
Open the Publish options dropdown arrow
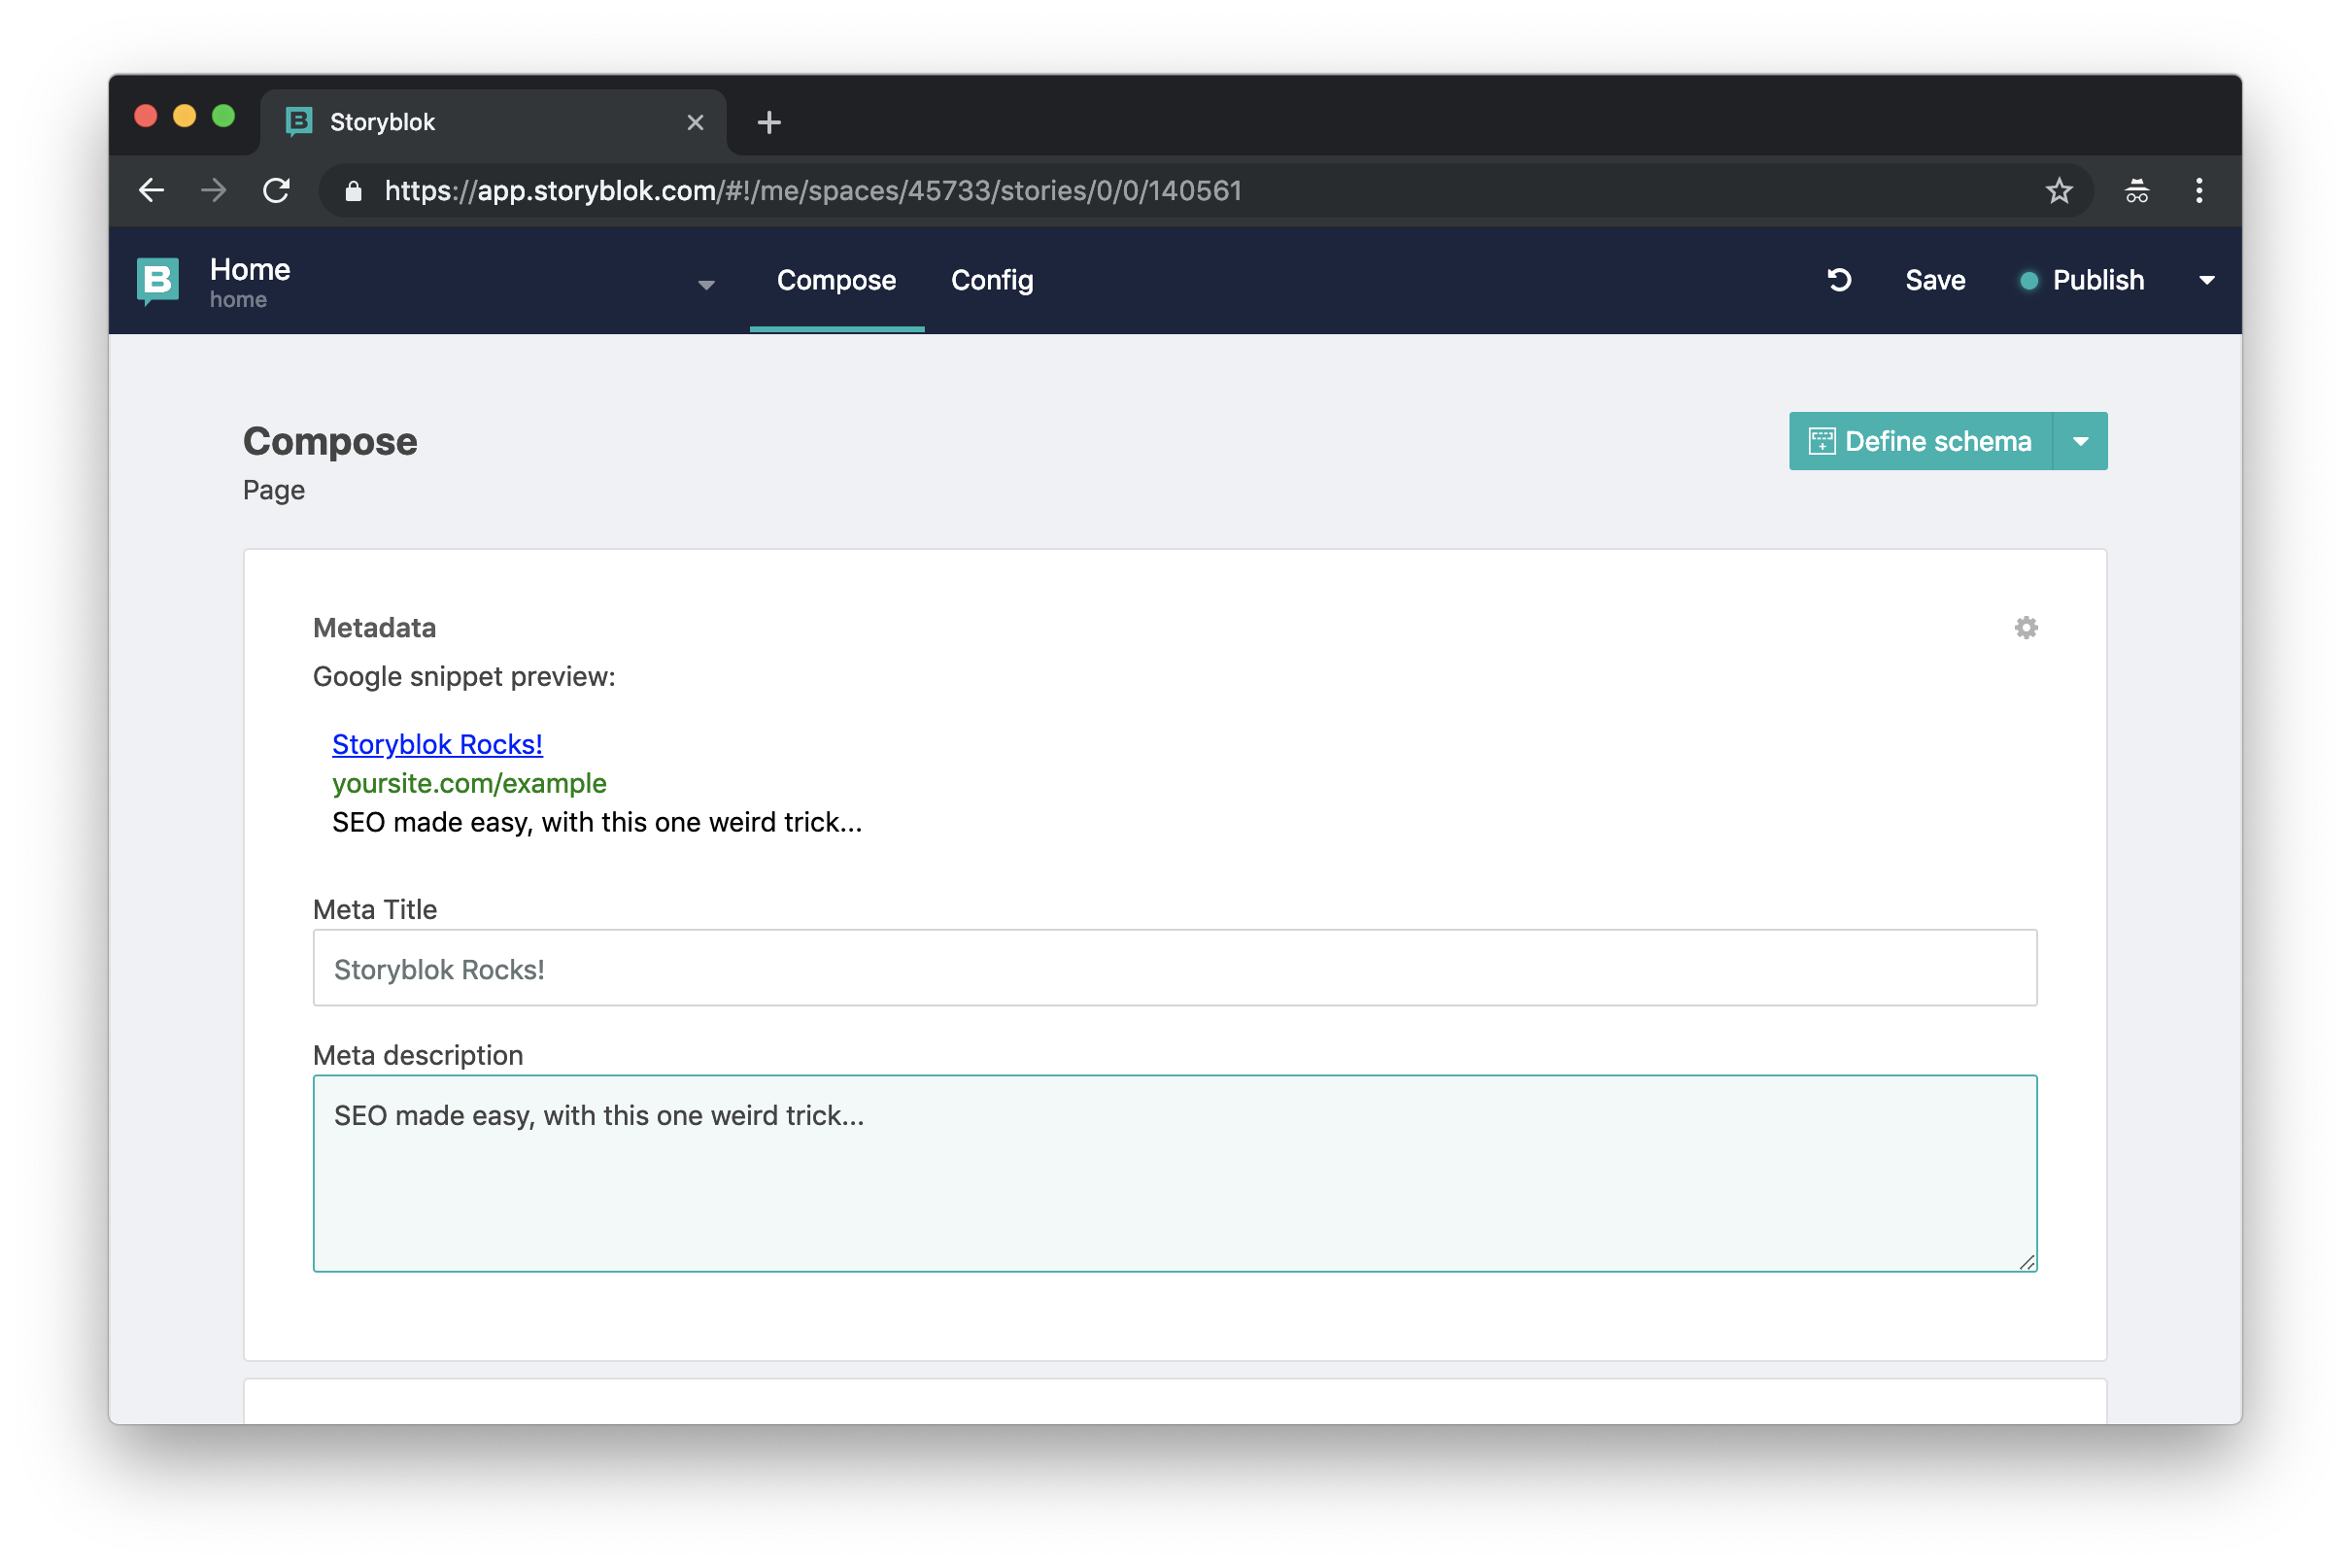point(2206,280)
